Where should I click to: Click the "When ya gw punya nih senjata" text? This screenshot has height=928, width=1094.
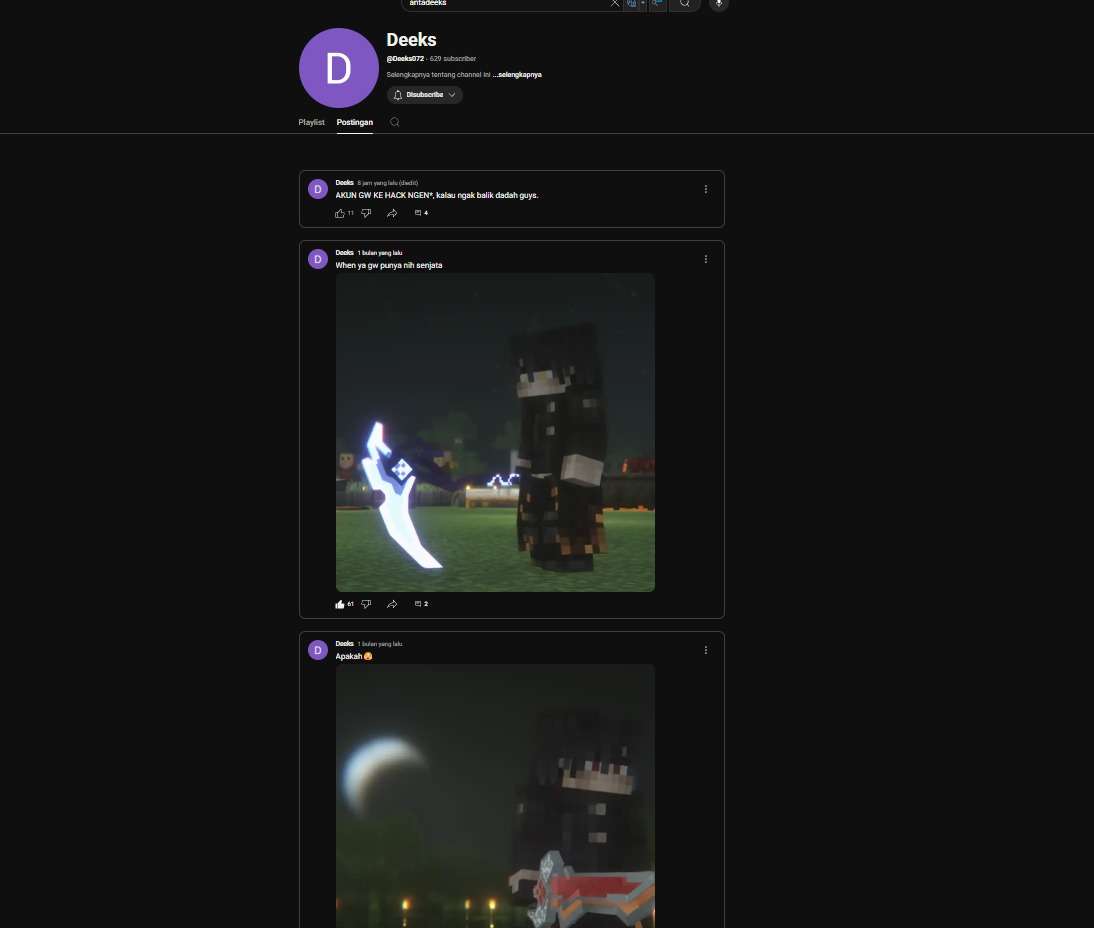(x=389, y=265)
